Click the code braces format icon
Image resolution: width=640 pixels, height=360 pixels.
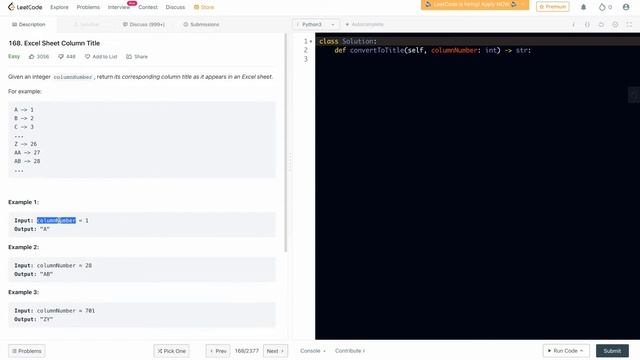(587, 24)
